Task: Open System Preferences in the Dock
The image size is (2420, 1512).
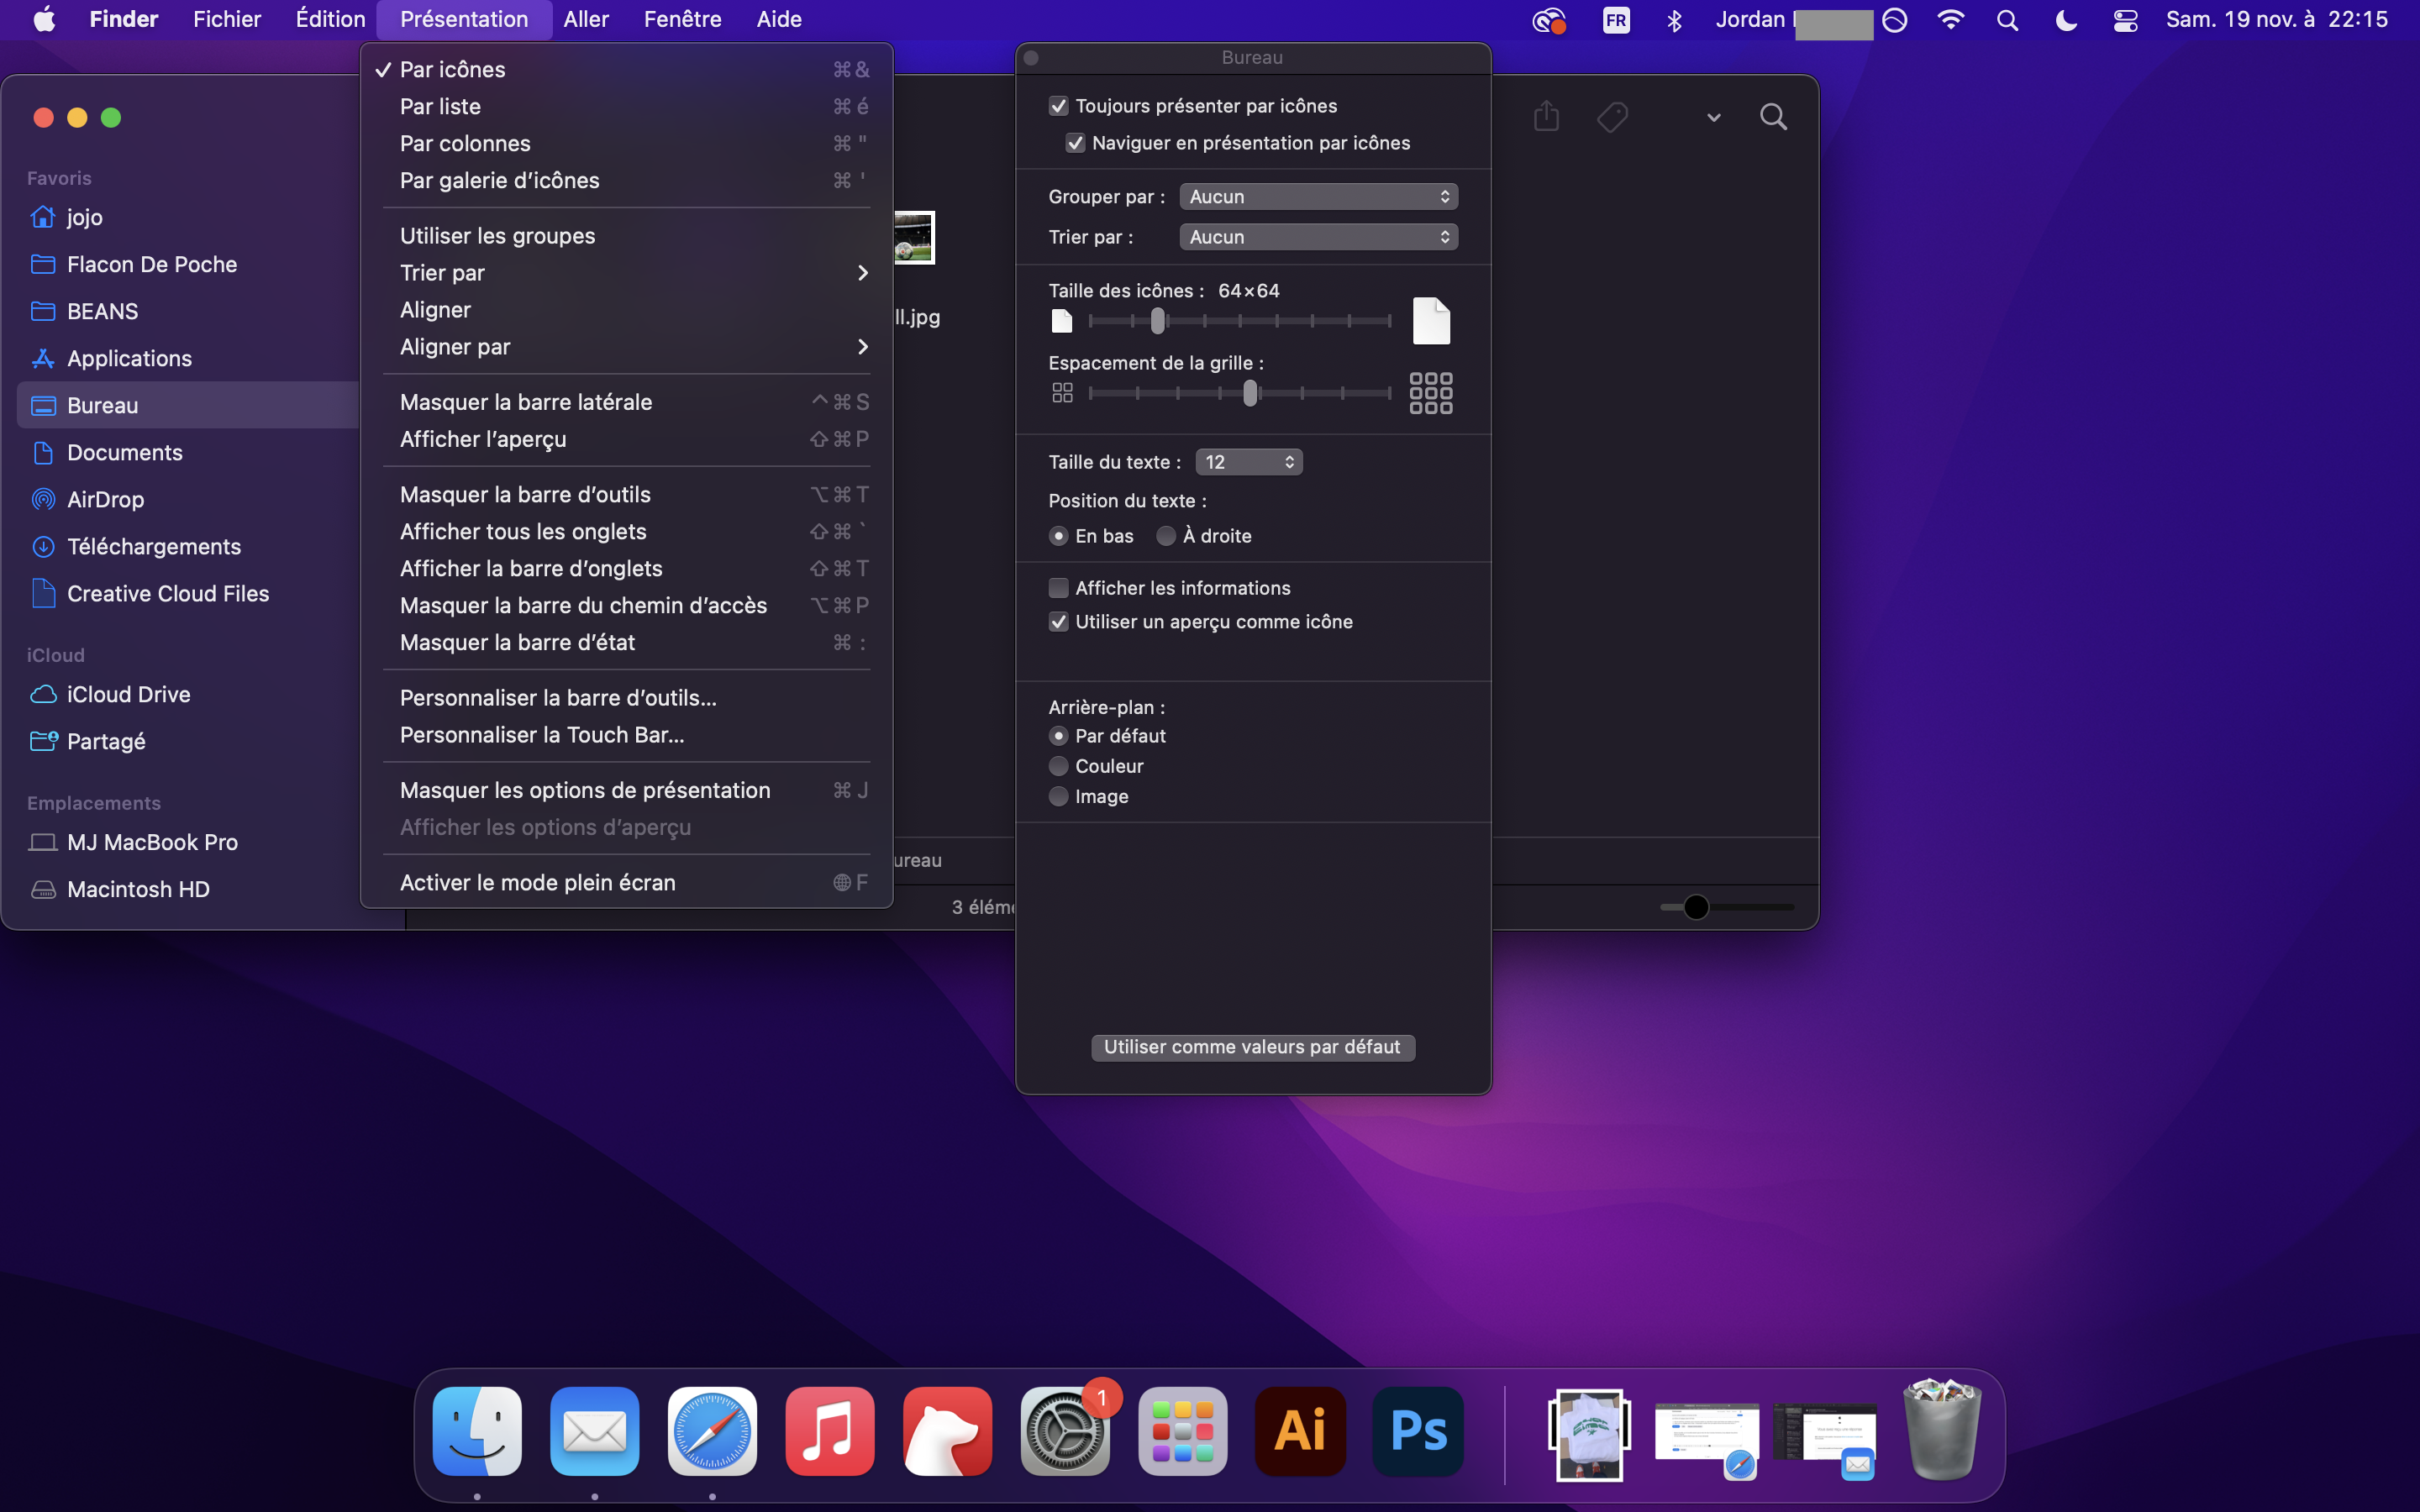Action: (x=1065, y=1431)
